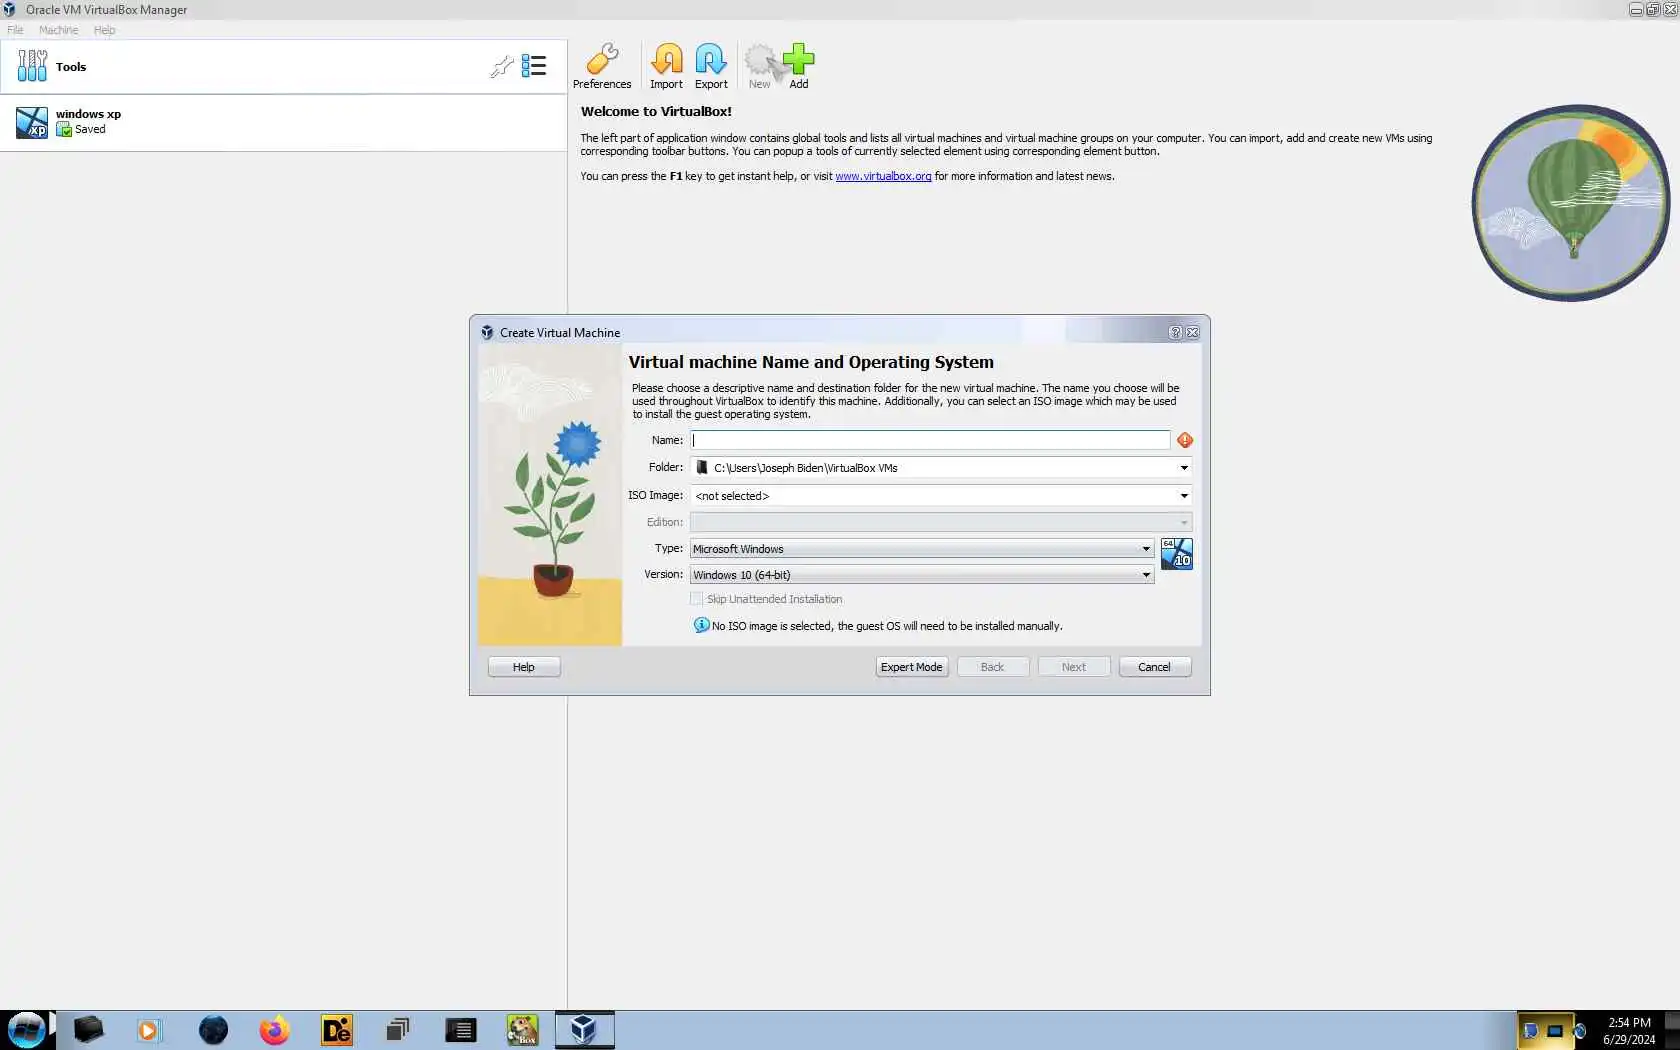Switch to Expert Mode
The height and width of the screenshot is (1050, 1680).
(912, 667)
